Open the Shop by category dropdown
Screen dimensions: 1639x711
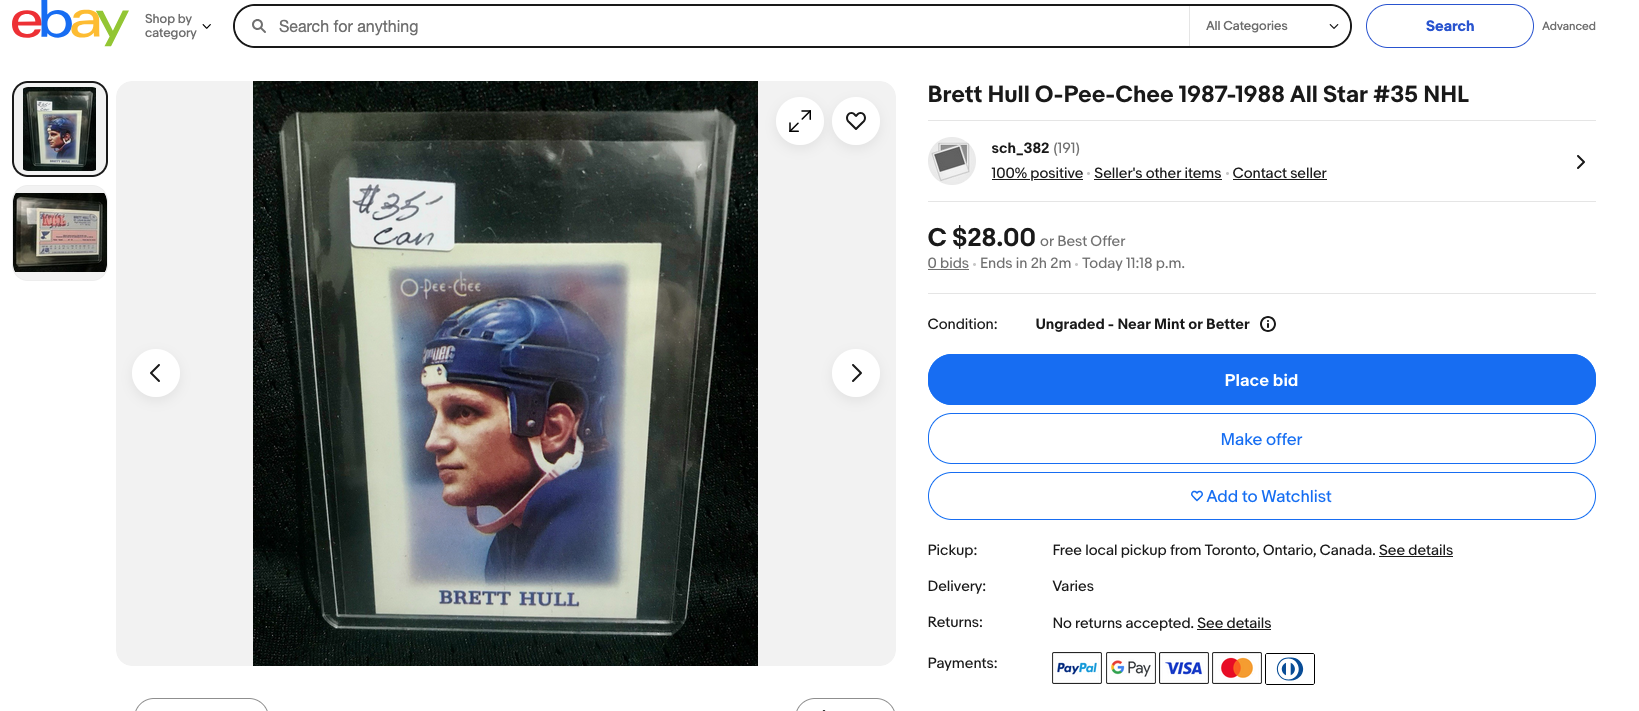pyautogui.click(x=178, y=26)
